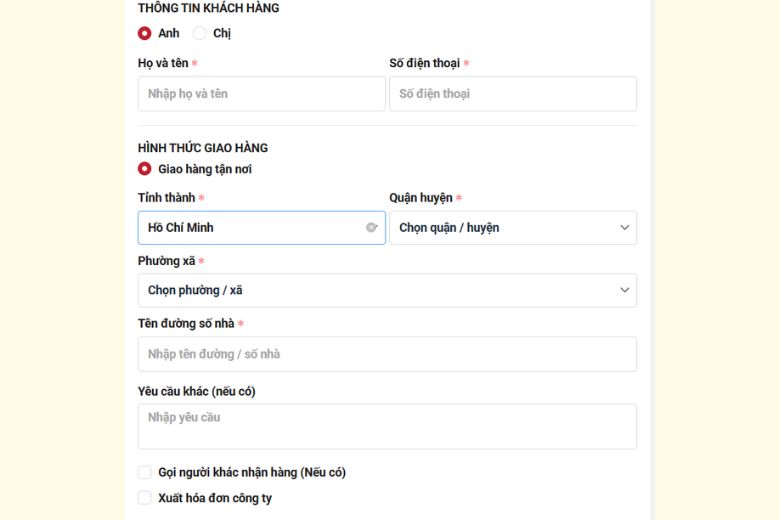Click the Số điện thoại field label
Screen dimensions: 780x520
tap(424, 63)
